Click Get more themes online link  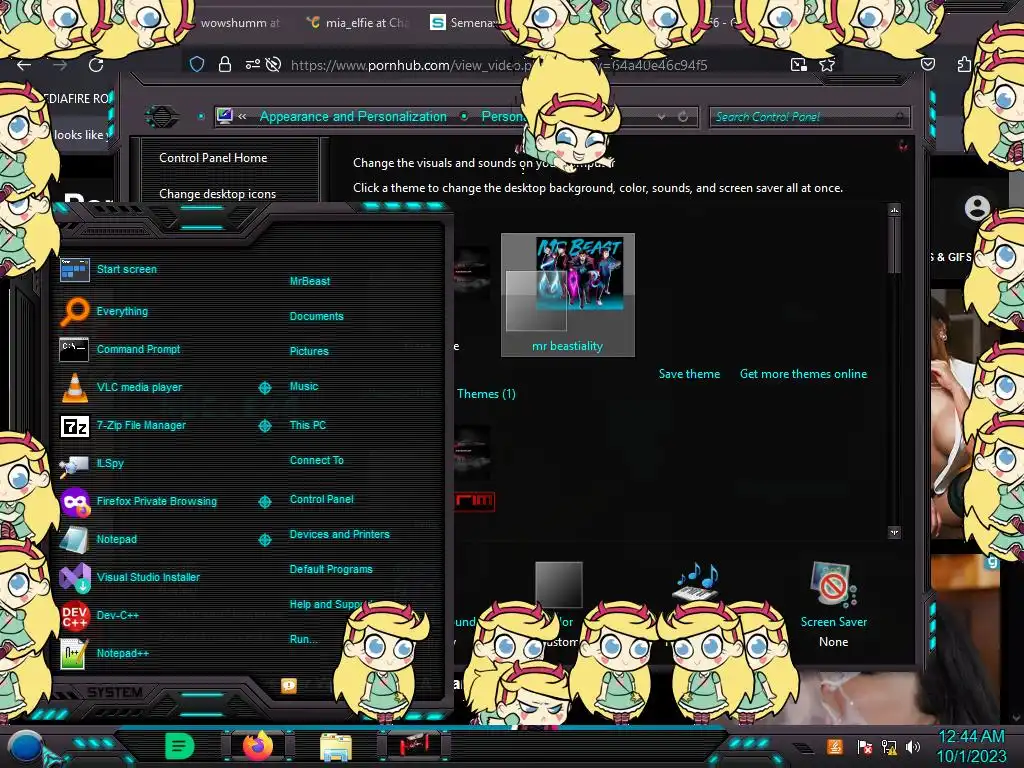coord(803,374)
